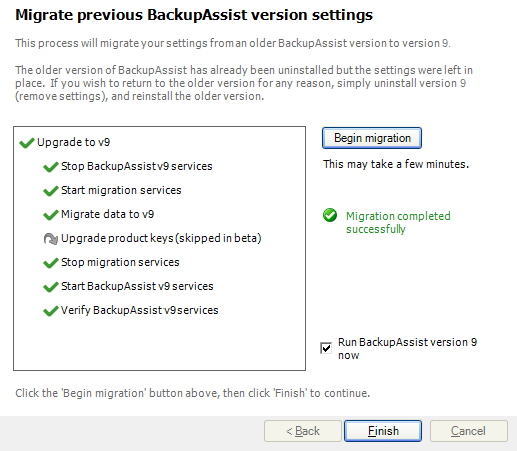Click Finish to complete the wizard
The image size is (517, 451).
click(x=383, y=431)
